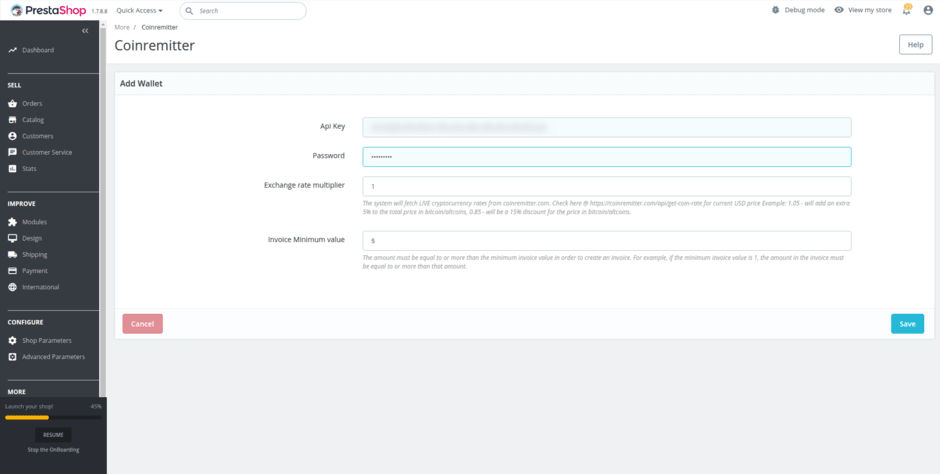The height and width of the screenshot is (474, 940).
Task: Click the PrestaShop logo
Action: tap(49, 10)
